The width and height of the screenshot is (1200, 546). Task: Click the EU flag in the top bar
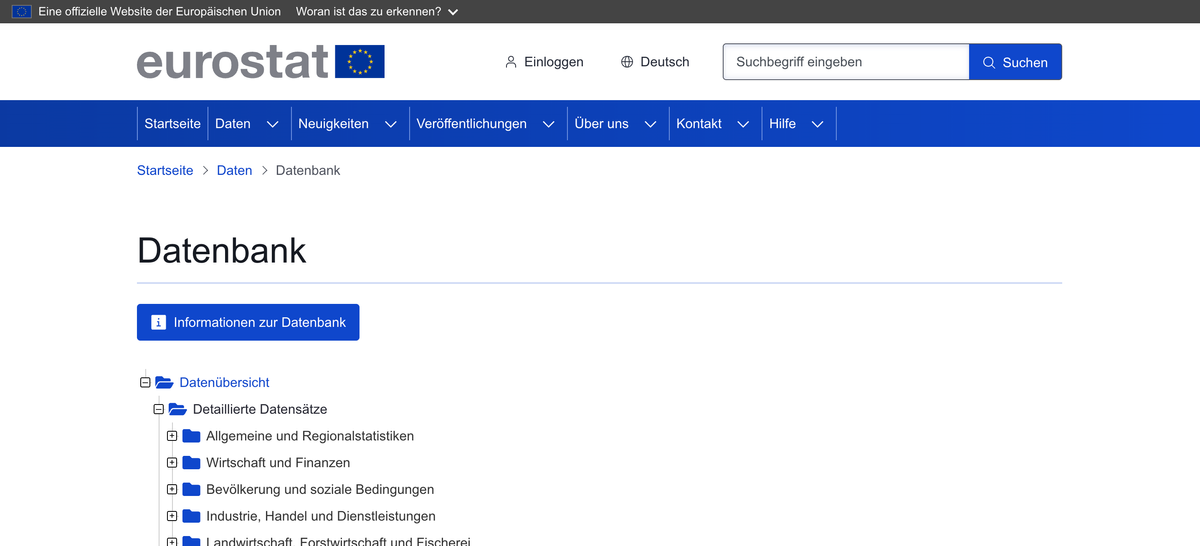pos(21,12)
